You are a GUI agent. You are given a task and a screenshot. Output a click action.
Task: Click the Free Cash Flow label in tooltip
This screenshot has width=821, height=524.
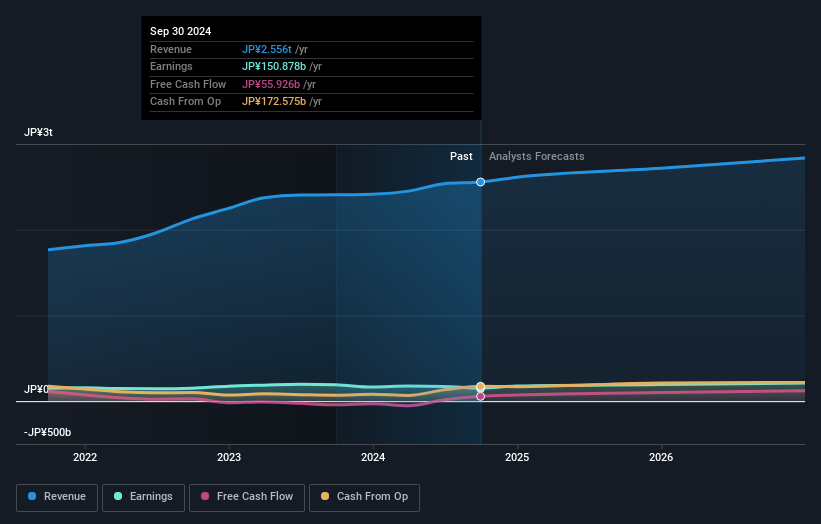tap(188, 84)
